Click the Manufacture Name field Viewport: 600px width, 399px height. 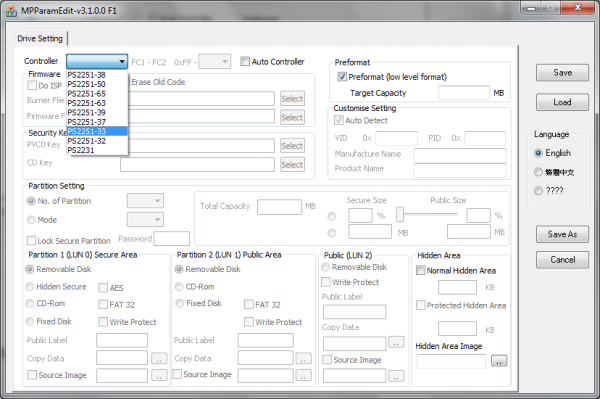point(460,155)
